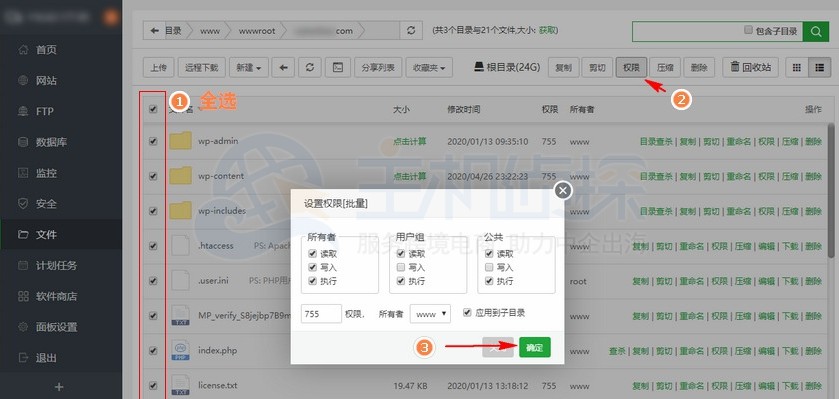Expand the 新建 new dropdown

[x=249, y=68]
